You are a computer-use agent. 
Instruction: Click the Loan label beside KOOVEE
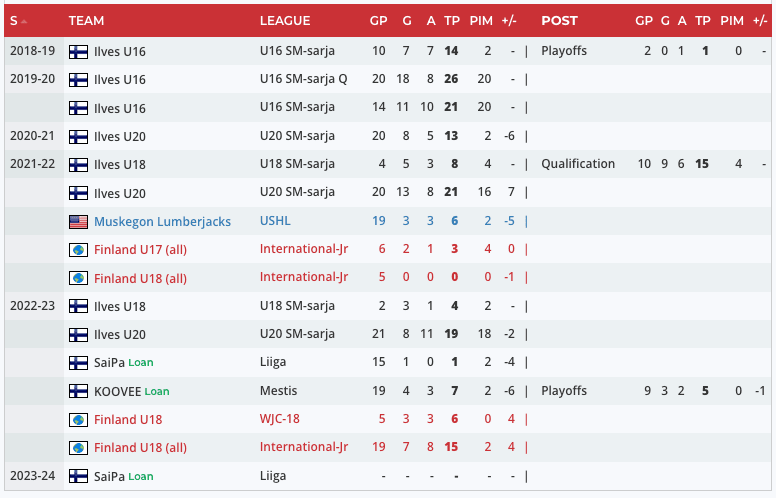click(157, 392)
